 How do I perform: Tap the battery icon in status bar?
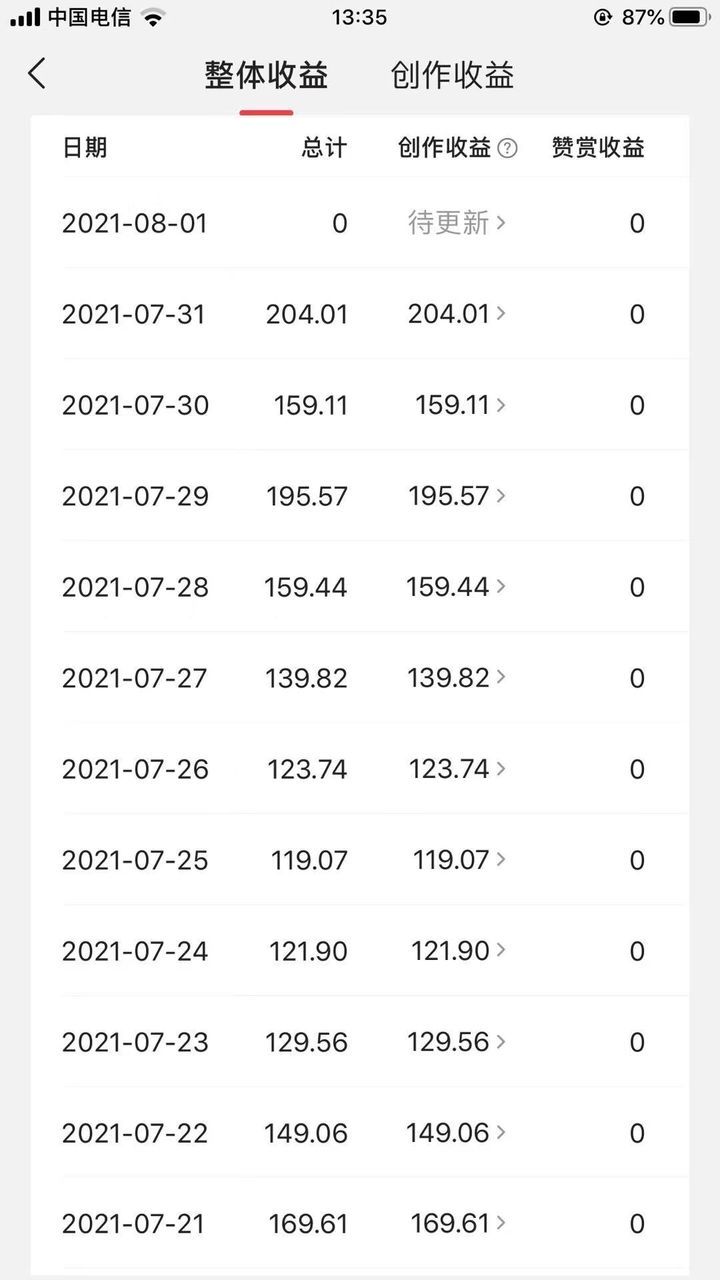690,17
